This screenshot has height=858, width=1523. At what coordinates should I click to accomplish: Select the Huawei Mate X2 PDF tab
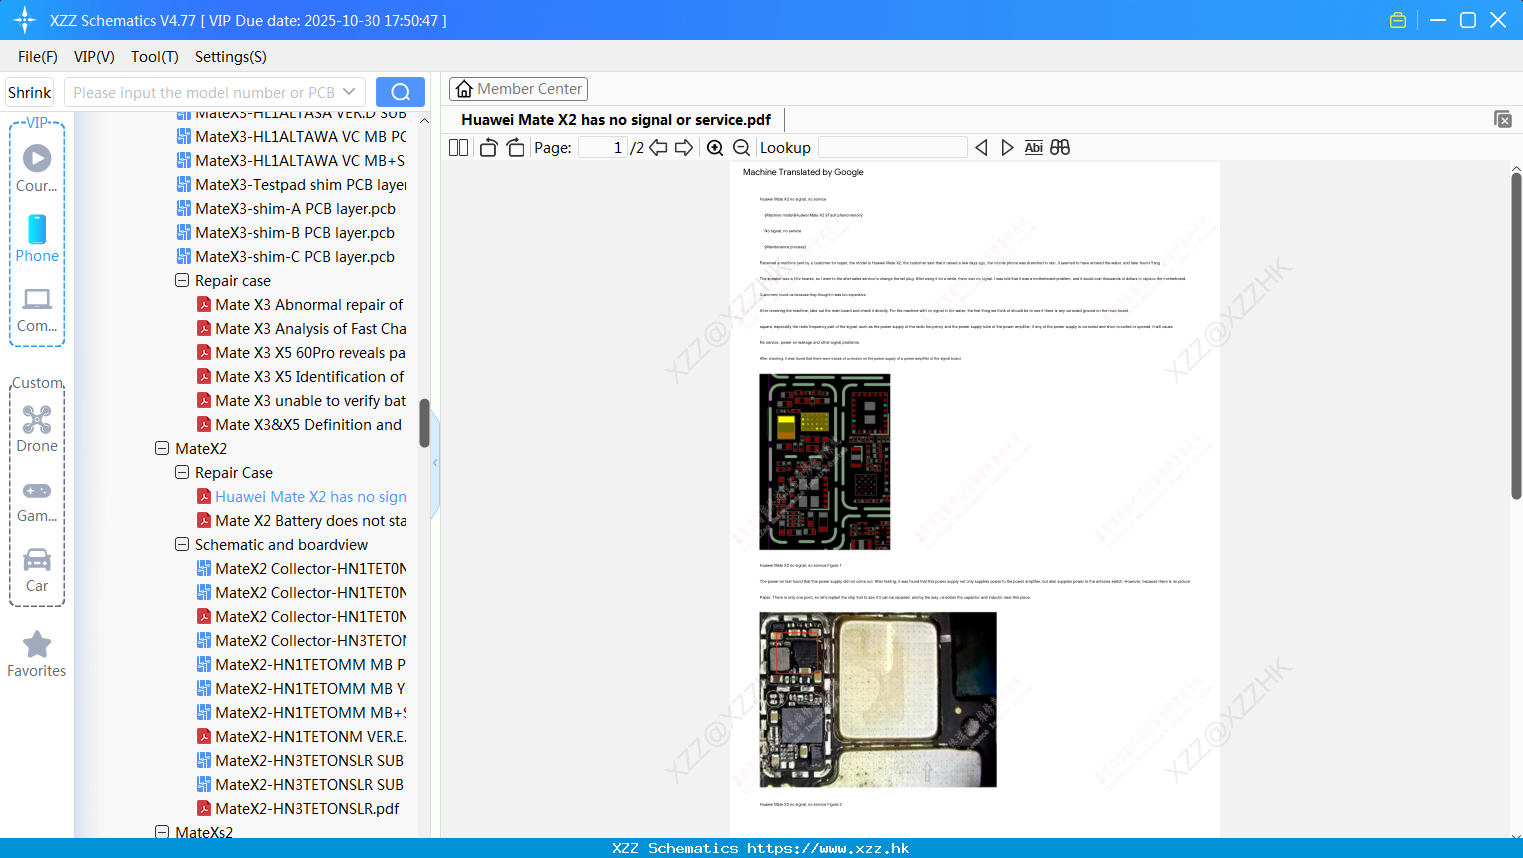(616, 120)
